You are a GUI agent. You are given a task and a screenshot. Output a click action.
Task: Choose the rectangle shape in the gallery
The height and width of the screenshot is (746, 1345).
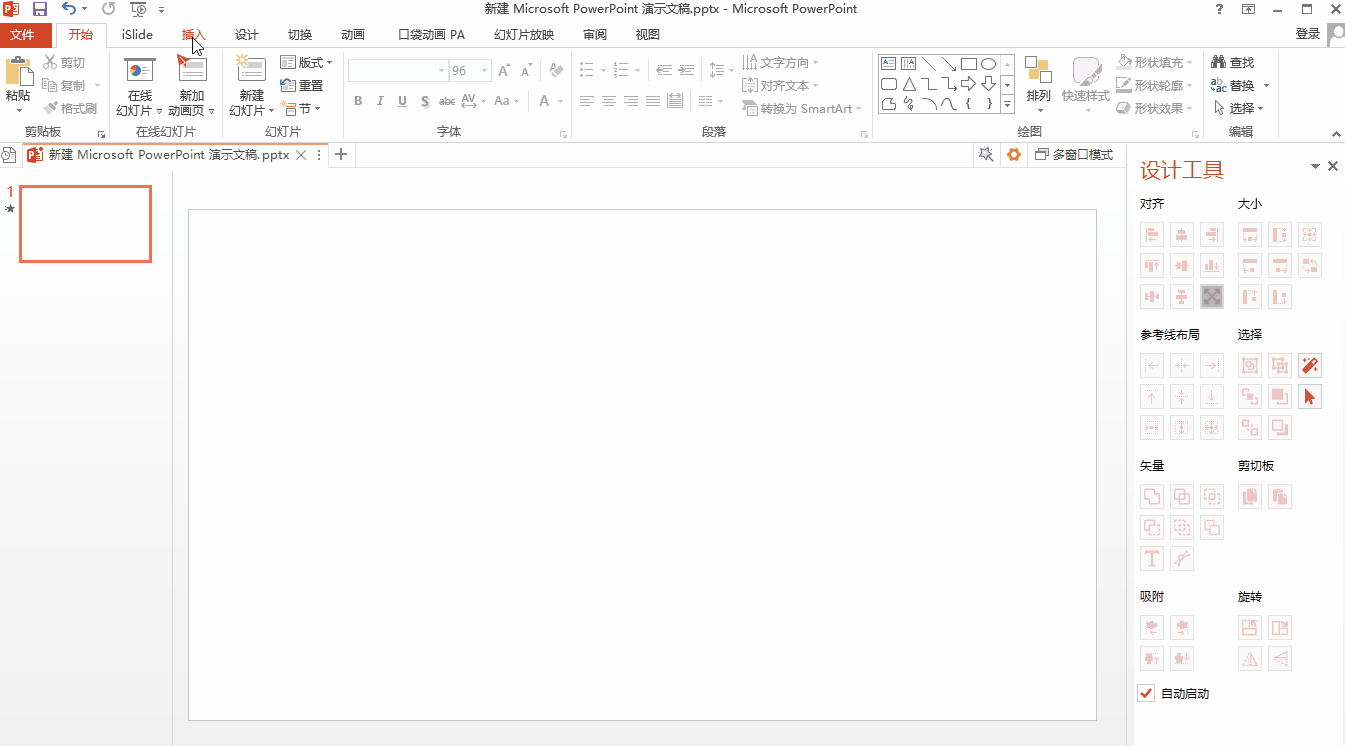tap(969, 64)
